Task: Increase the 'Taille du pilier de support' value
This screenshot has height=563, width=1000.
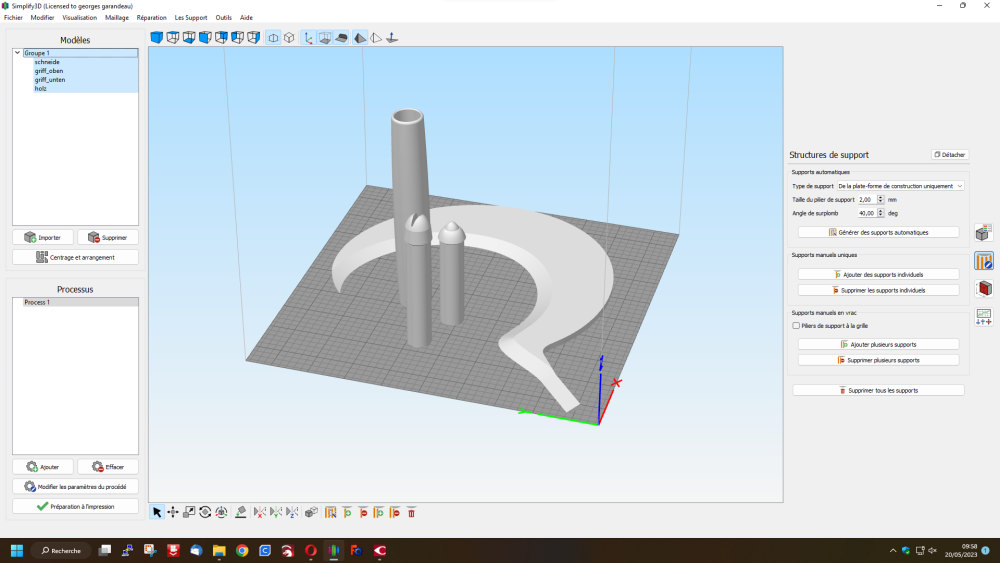Action: (880, 197)
